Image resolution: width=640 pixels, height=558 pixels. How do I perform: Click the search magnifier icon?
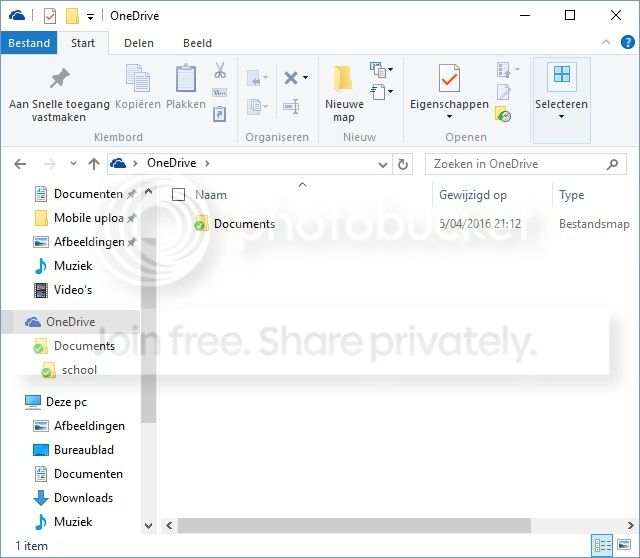pos(612,164)
